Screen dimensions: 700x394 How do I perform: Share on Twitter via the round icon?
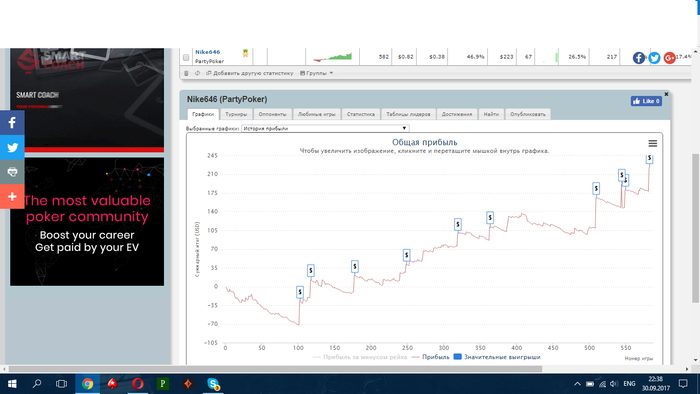pyautogui.click(x=654, y=58)
